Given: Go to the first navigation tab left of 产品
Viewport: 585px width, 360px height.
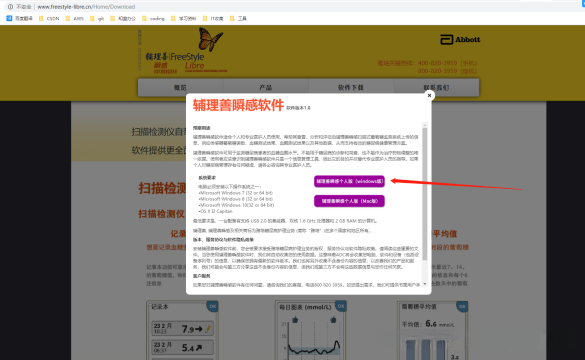Looking at the screenshot, I should [180, 88].
